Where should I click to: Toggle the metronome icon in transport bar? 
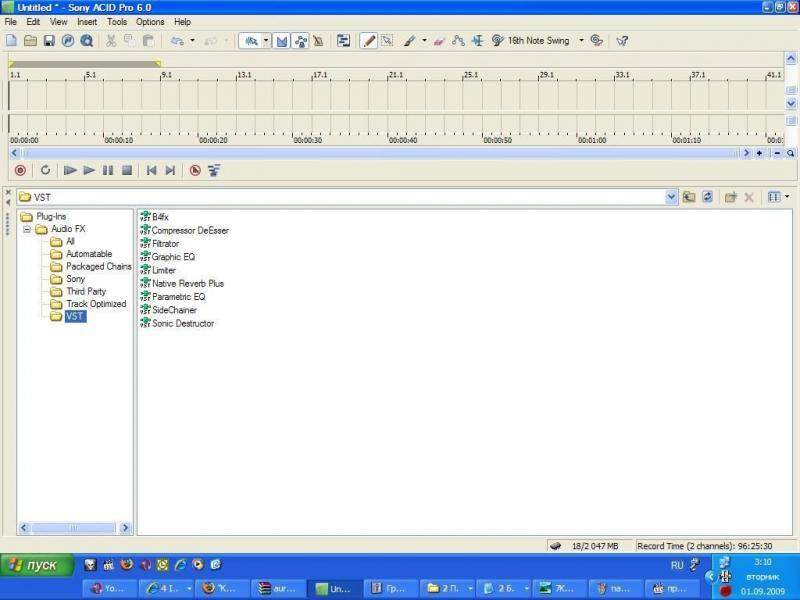coord(195,171)
